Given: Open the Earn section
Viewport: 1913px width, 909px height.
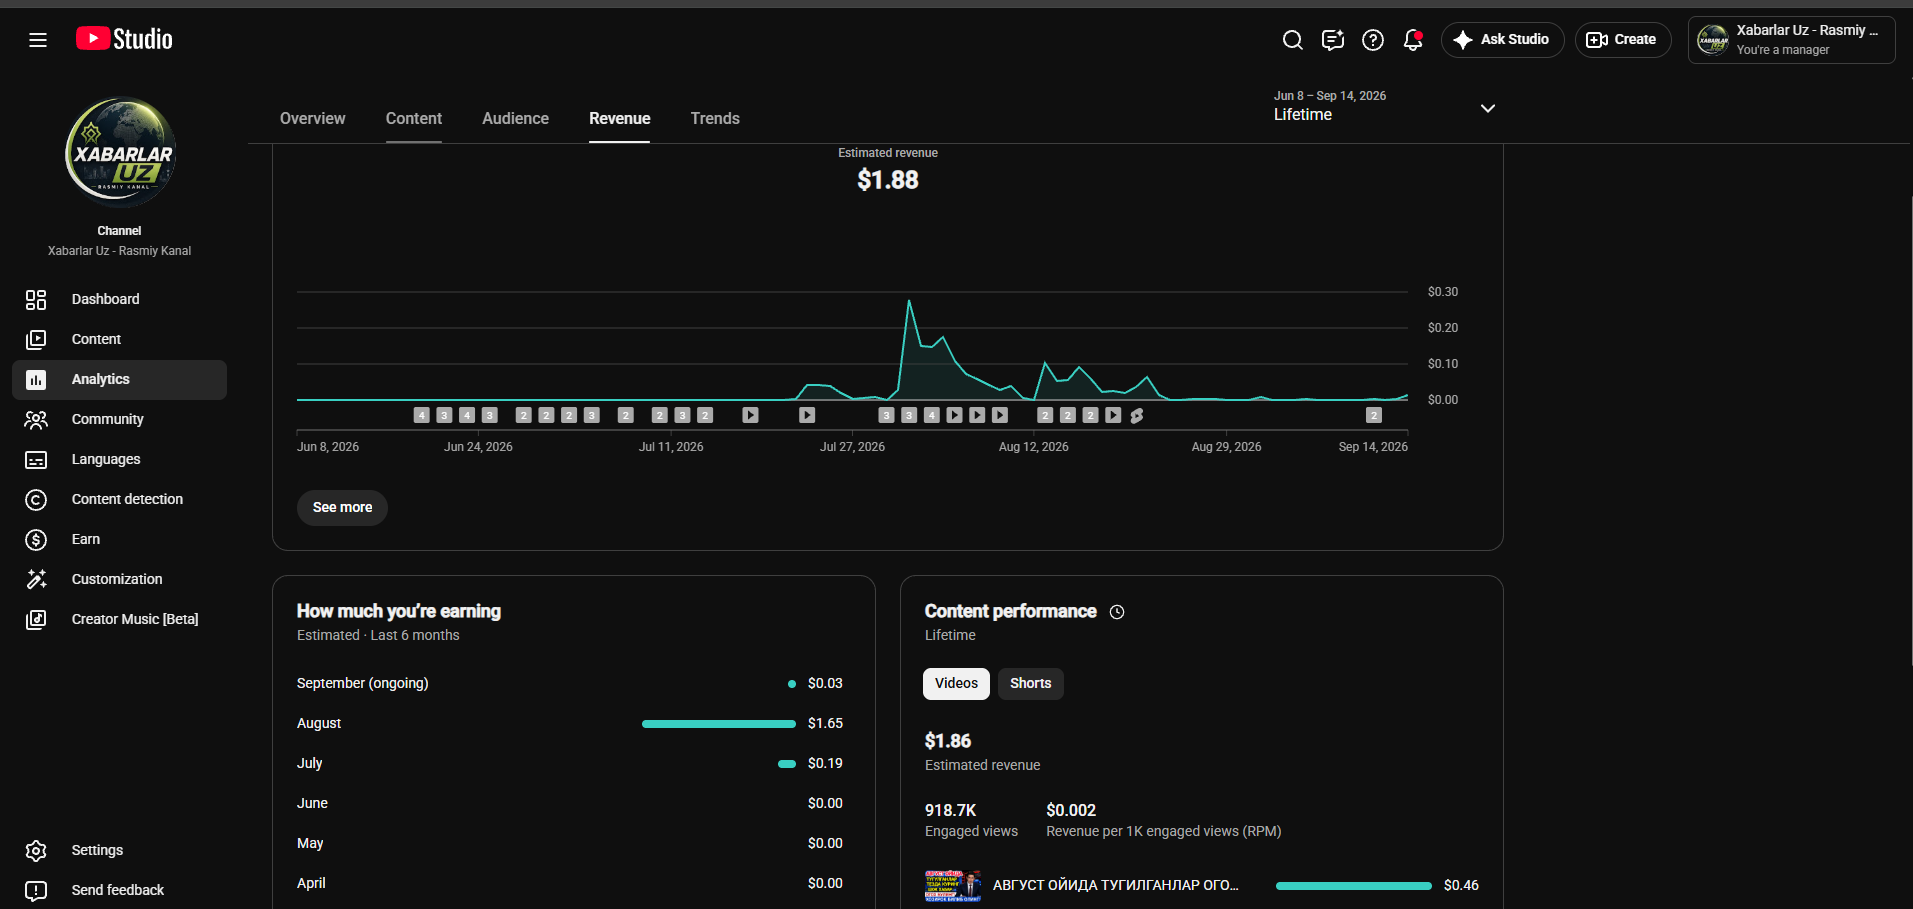Looking at the screenshot, I should pos(119,539).
